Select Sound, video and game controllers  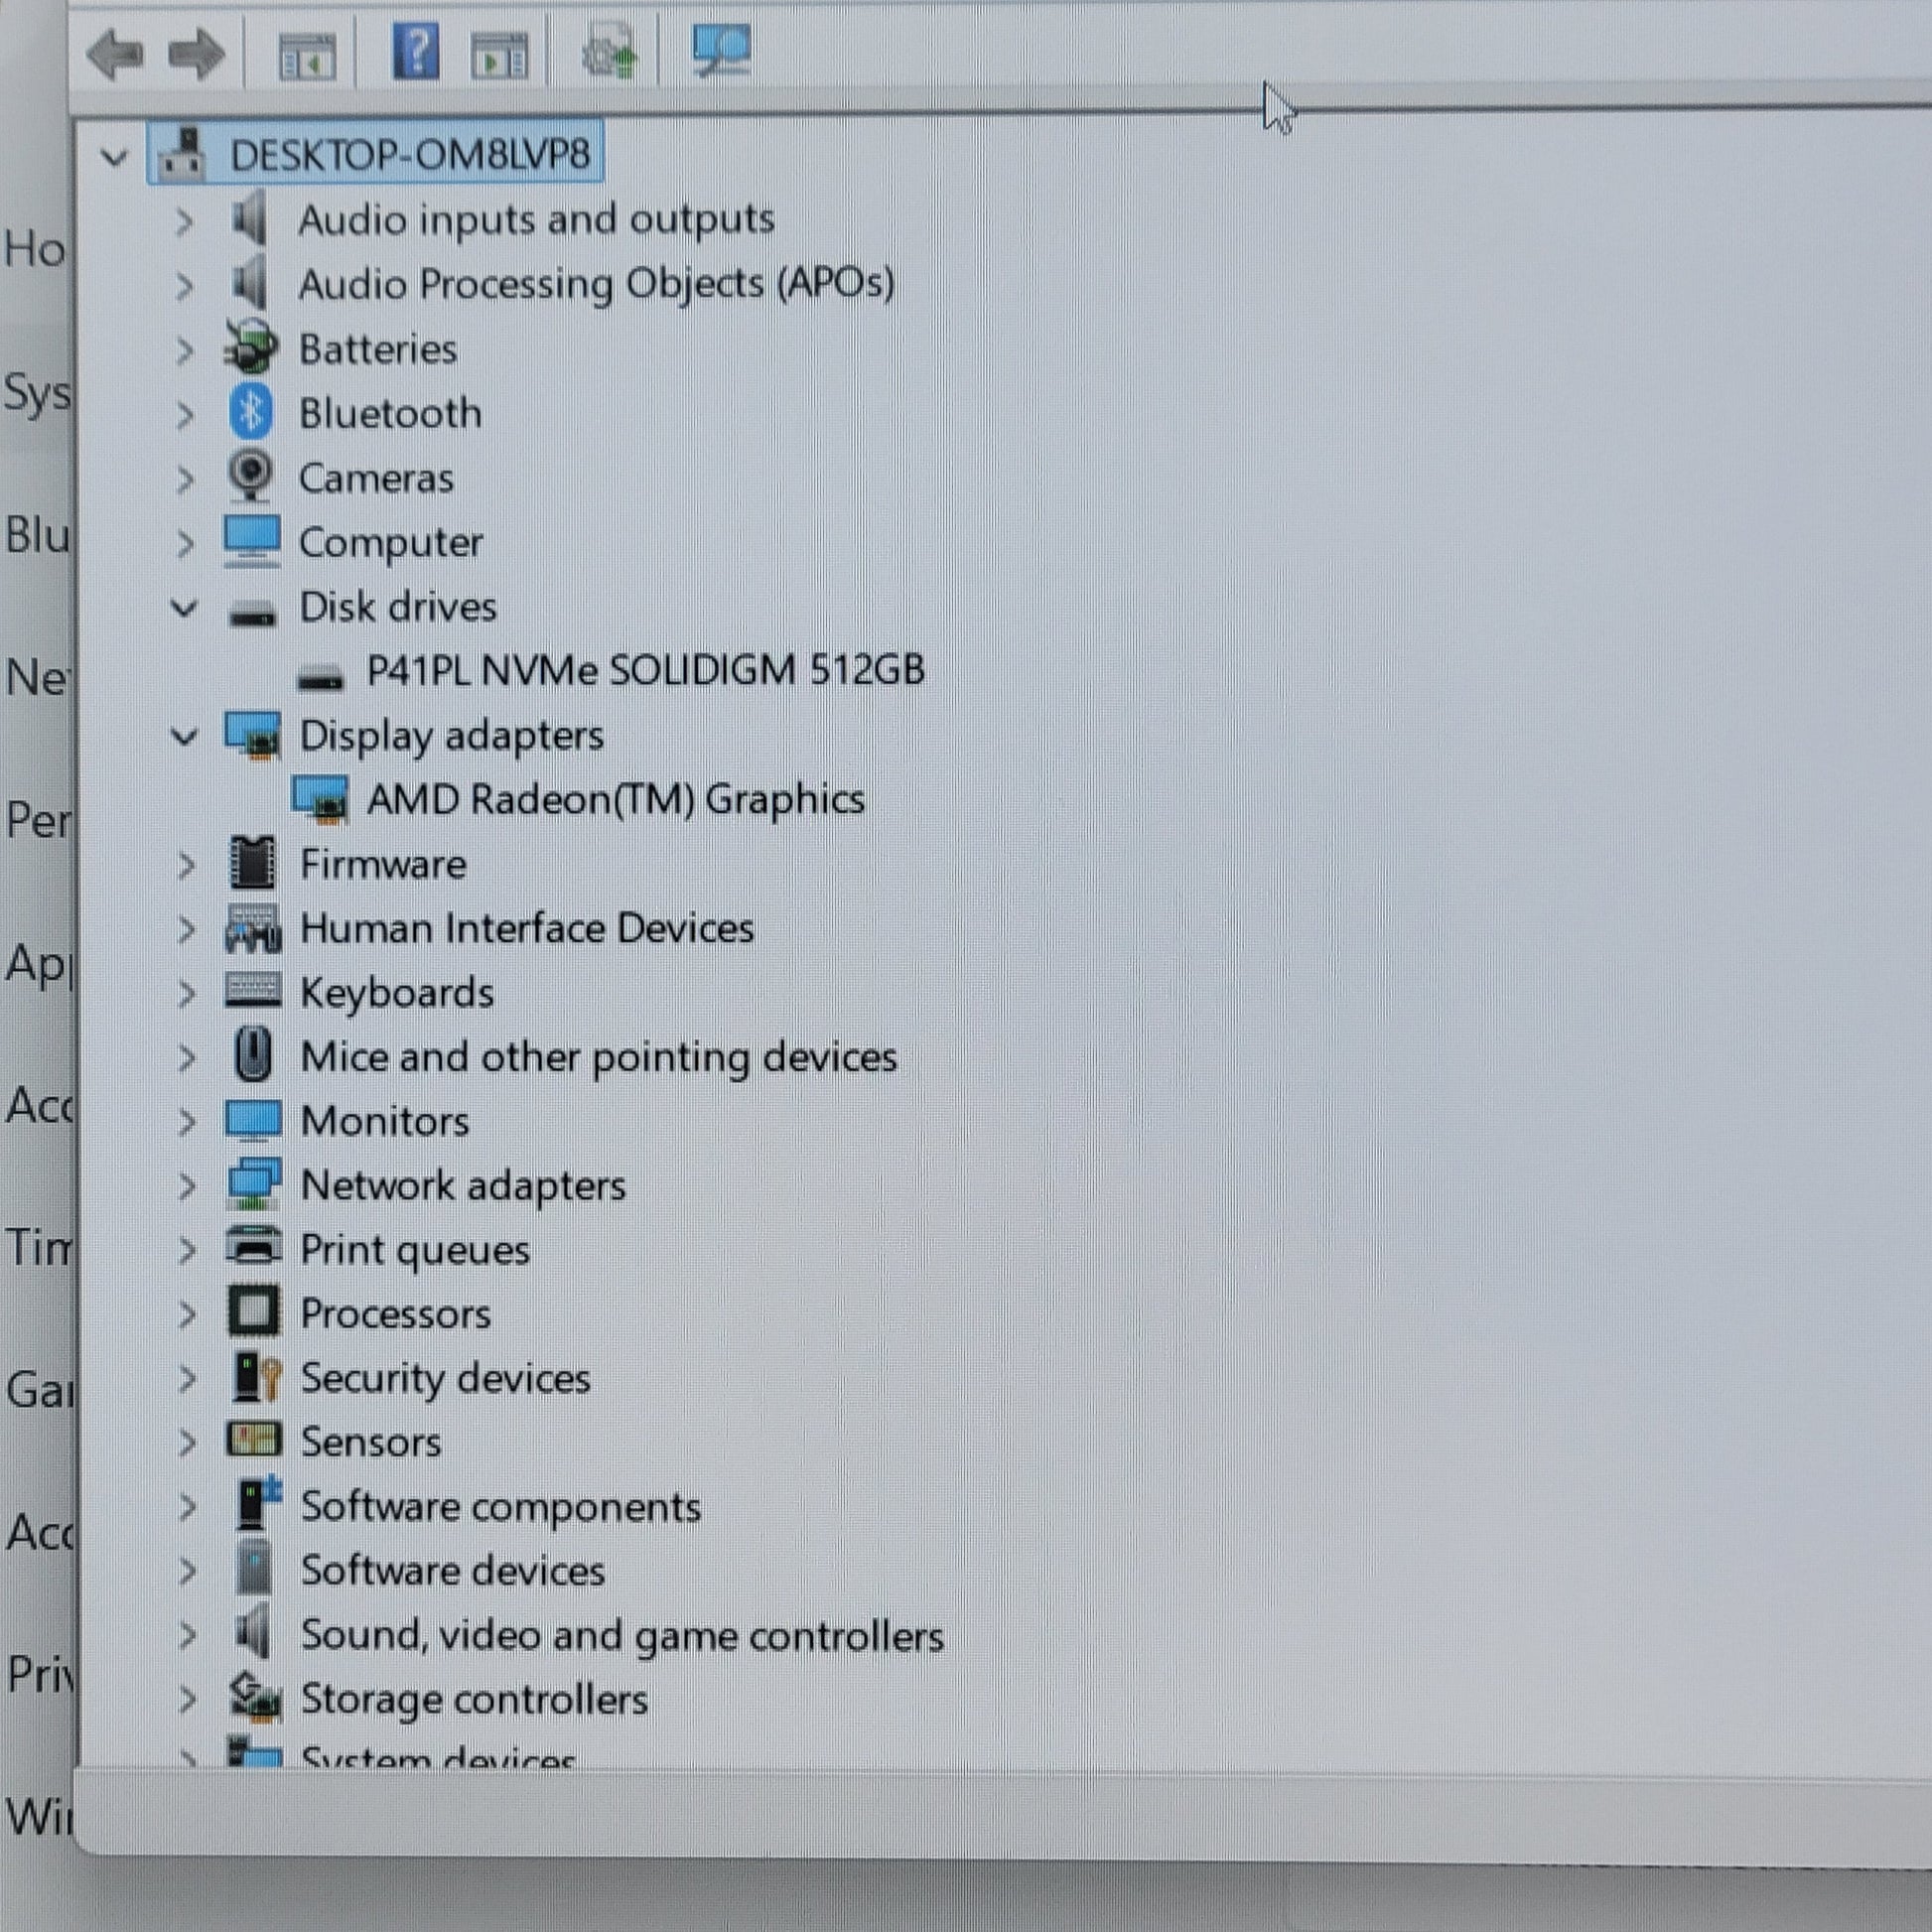coord(621,1636)
